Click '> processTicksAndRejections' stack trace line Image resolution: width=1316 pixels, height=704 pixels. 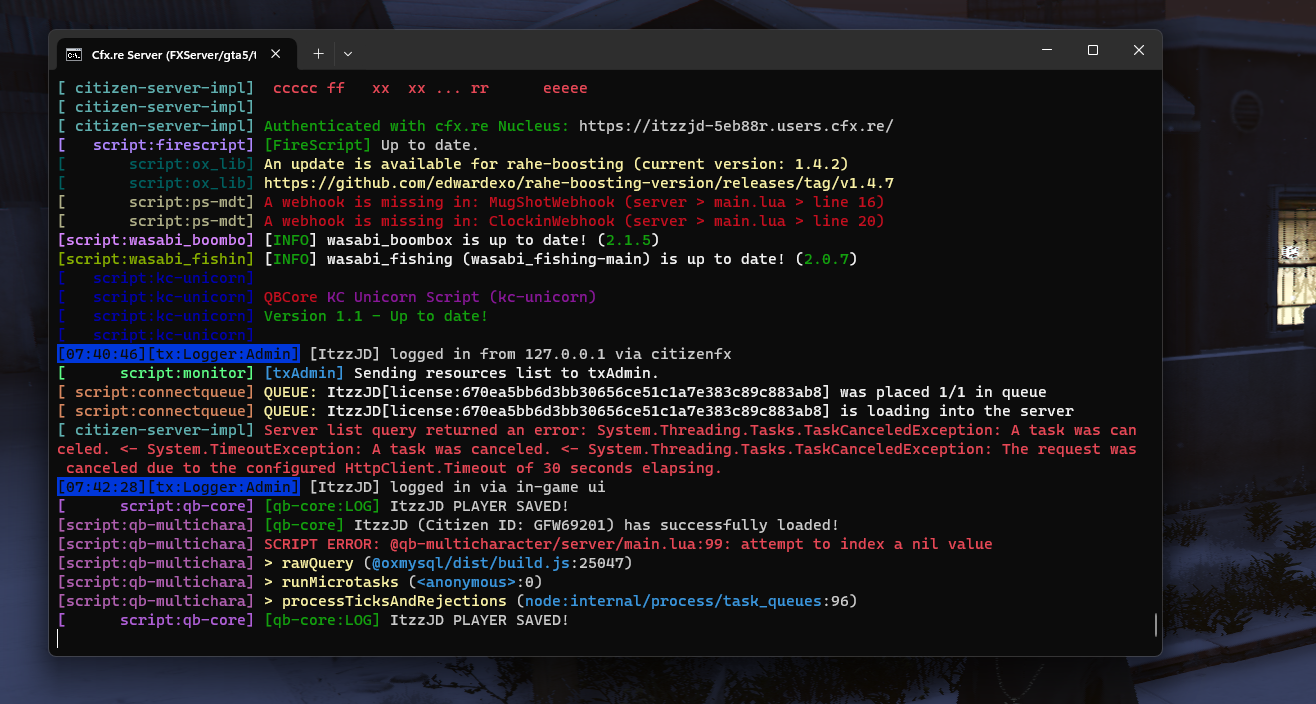pos(561,601)
